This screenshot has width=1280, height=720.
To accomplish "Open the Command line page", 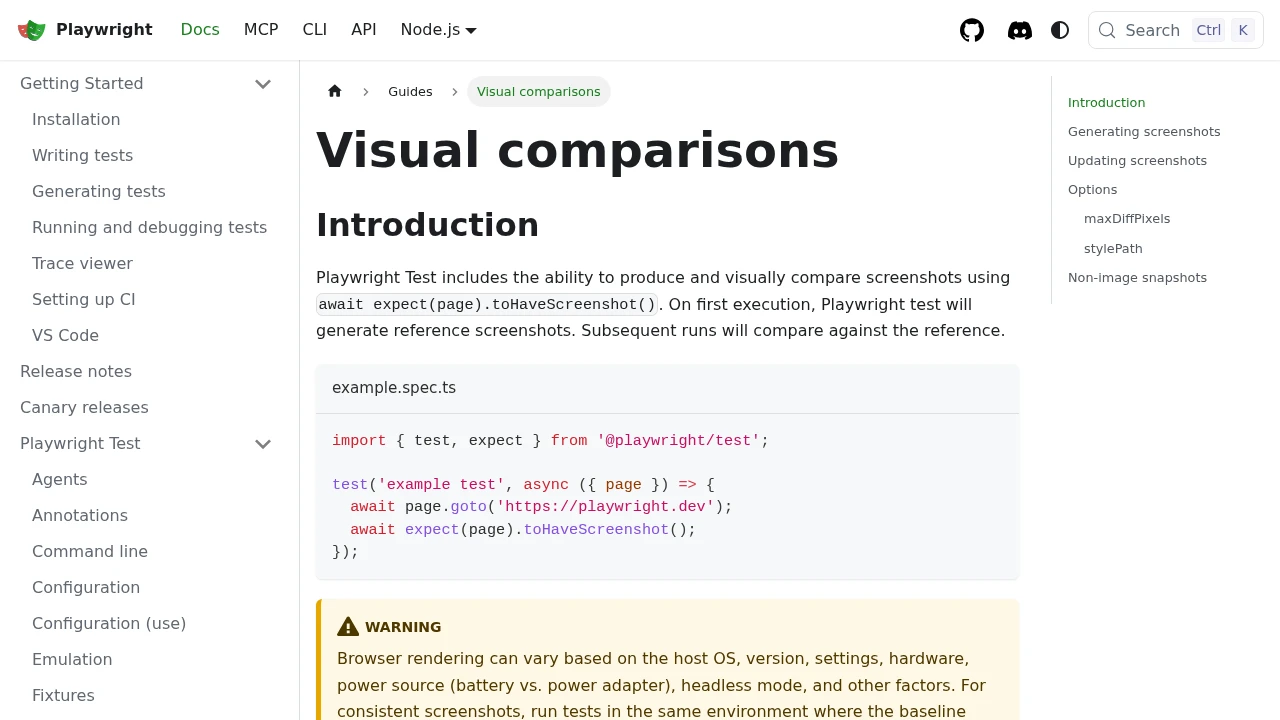I will [x=90, y=552].
